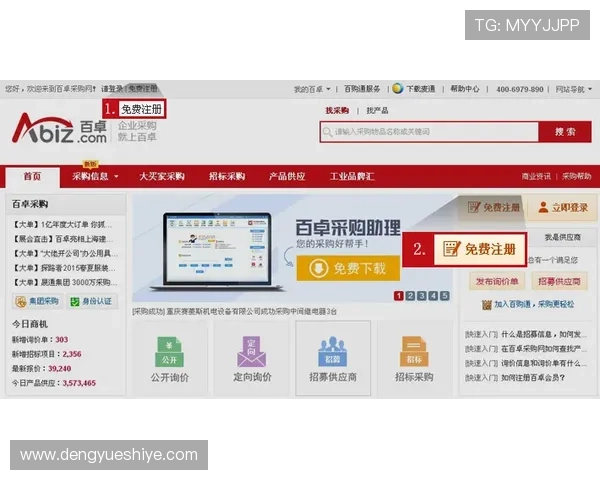Go to the 首页 tab
600x480 pixels.
click(33, 177)
